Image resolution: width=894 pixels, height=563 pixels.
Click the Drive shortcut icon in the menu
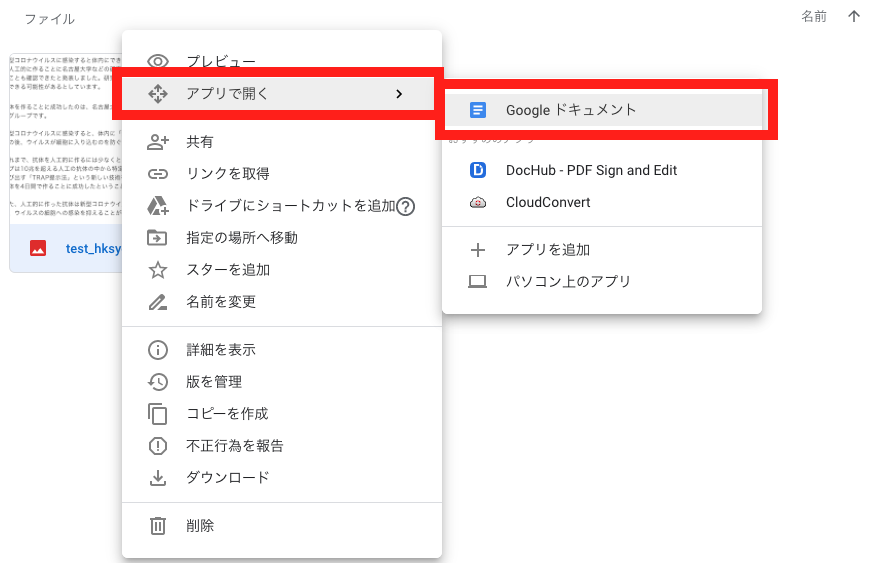(x=158, y=206)
